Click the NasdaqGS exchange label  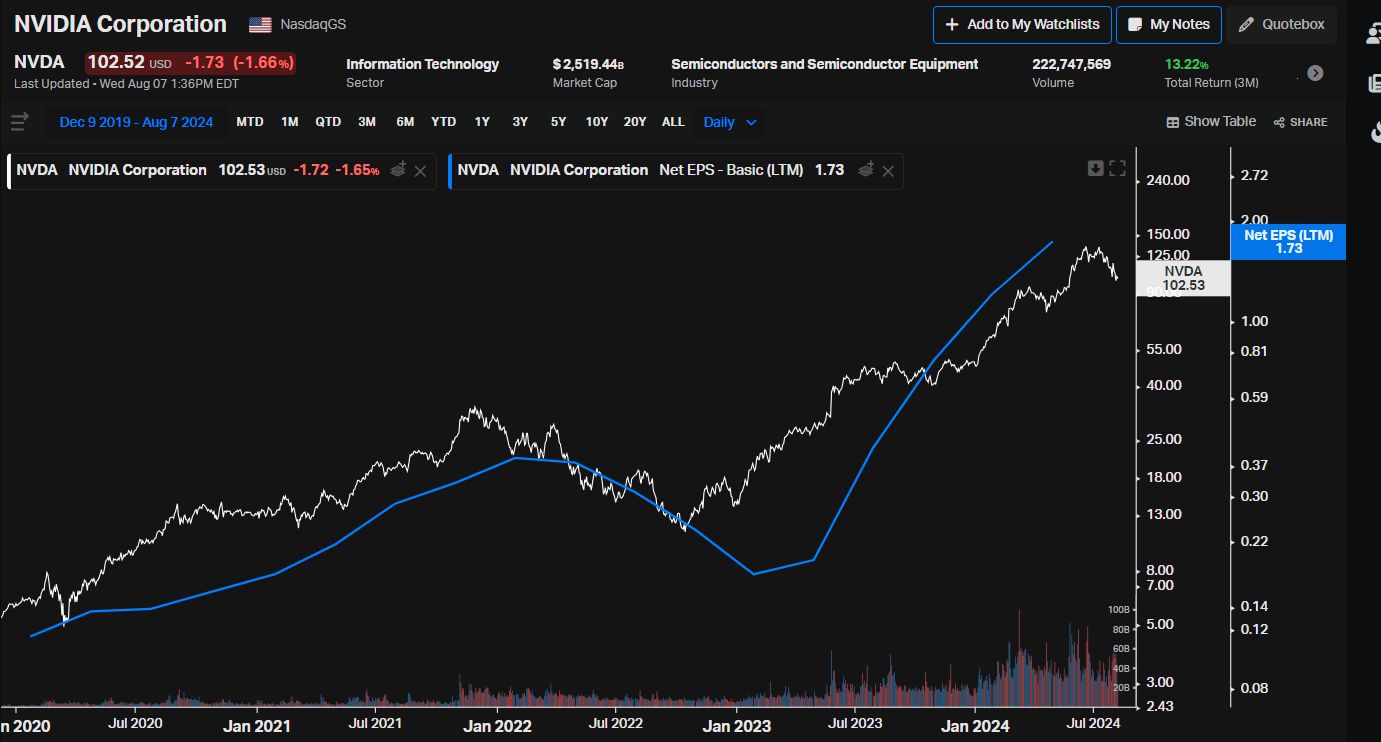pyautogui.click(x=313, y=24)
